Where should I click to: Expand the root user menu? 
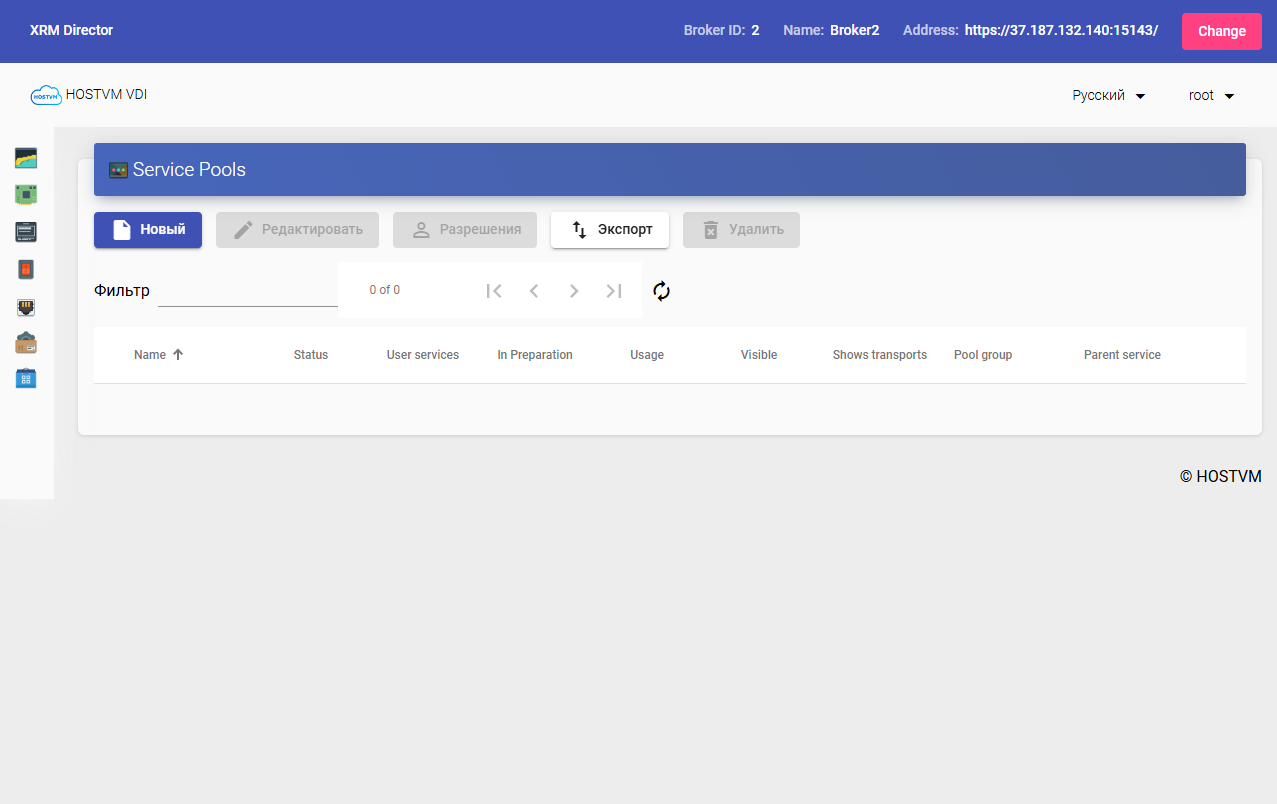(x=1211, y=96)
